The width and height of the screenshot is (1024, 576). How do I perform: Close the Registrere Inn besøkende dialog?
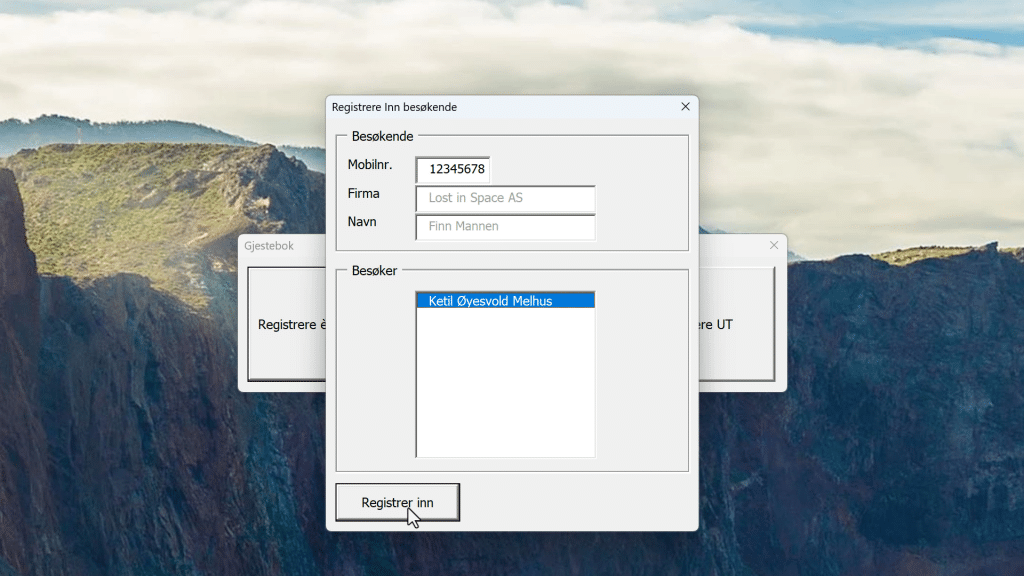(685, 106)
